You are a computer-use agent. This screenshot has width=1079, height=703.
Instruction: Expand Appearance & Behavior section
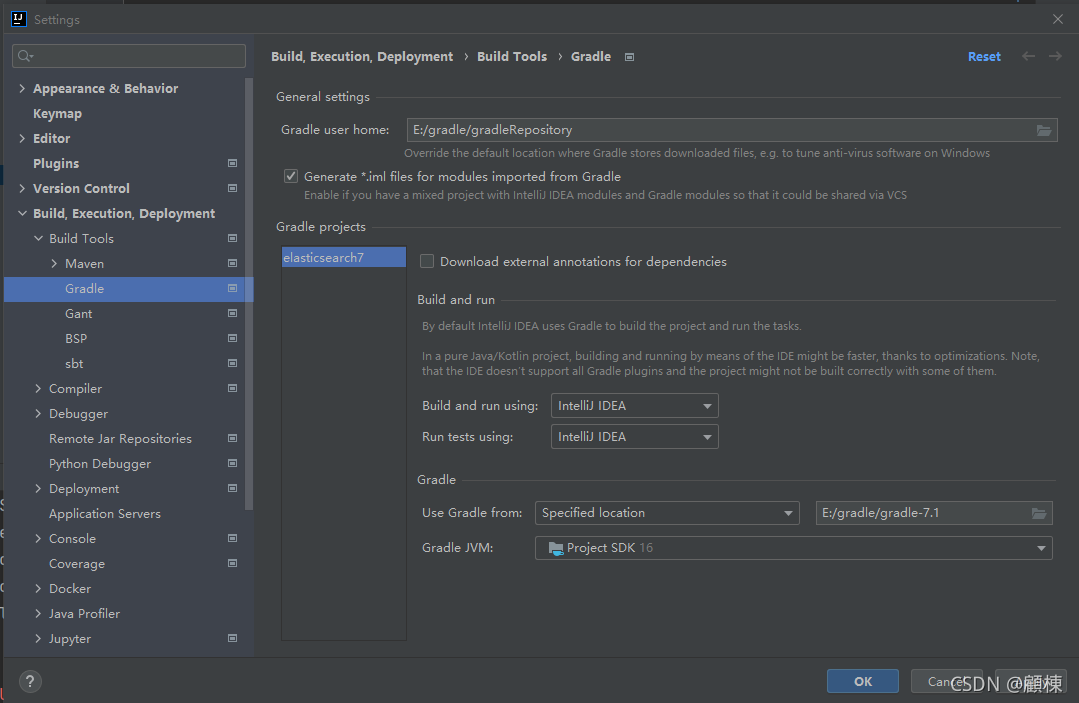point(22,88)
